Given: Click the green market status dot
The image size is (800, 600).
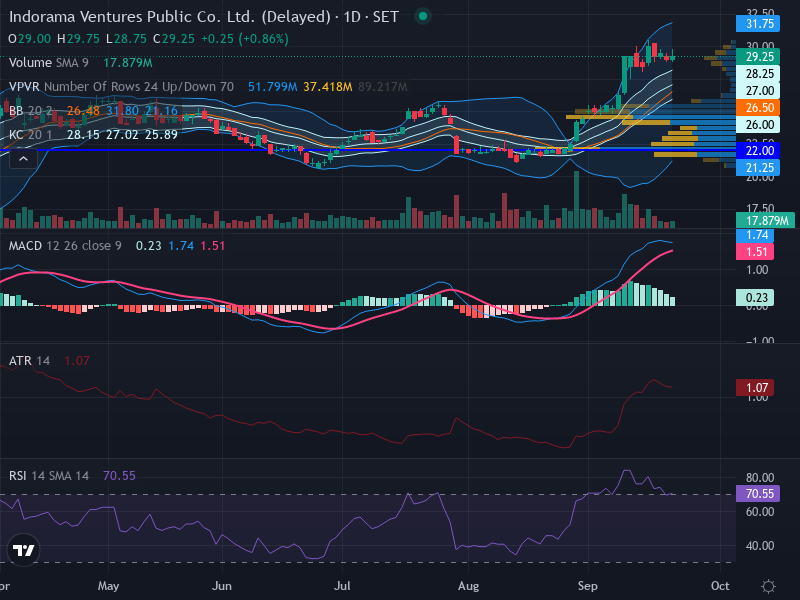Looking at the screenshot, I should pyautogui.click(x=422, y=16).
